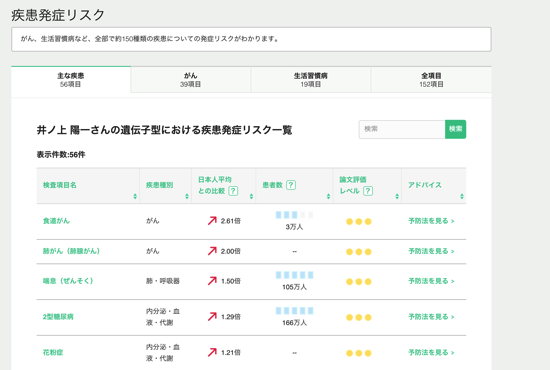View 予防法を見る for 食道がん
Screen dimensions: 550x370
(431, 221)
